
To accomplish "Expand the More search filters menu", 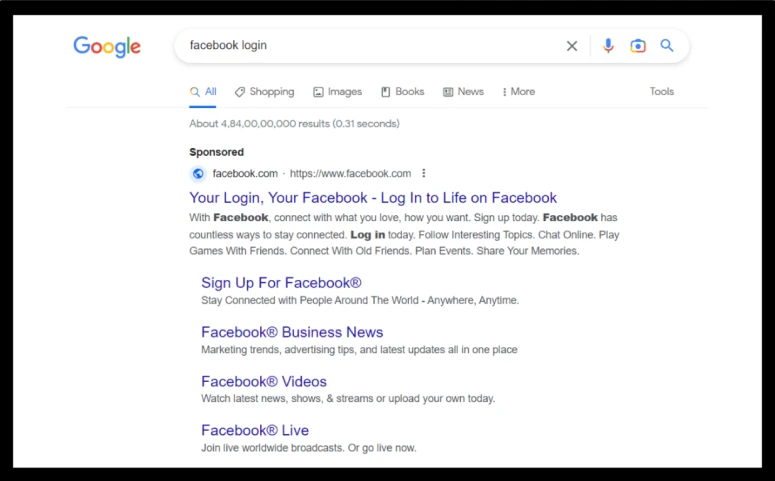I will click(x=518, y=91).
